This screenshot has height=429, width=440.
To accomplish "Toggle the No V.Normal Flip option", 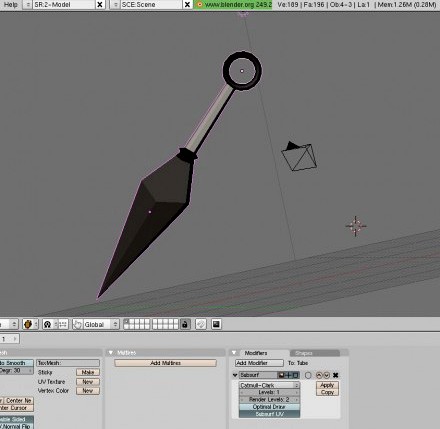I will coord(16,426).
